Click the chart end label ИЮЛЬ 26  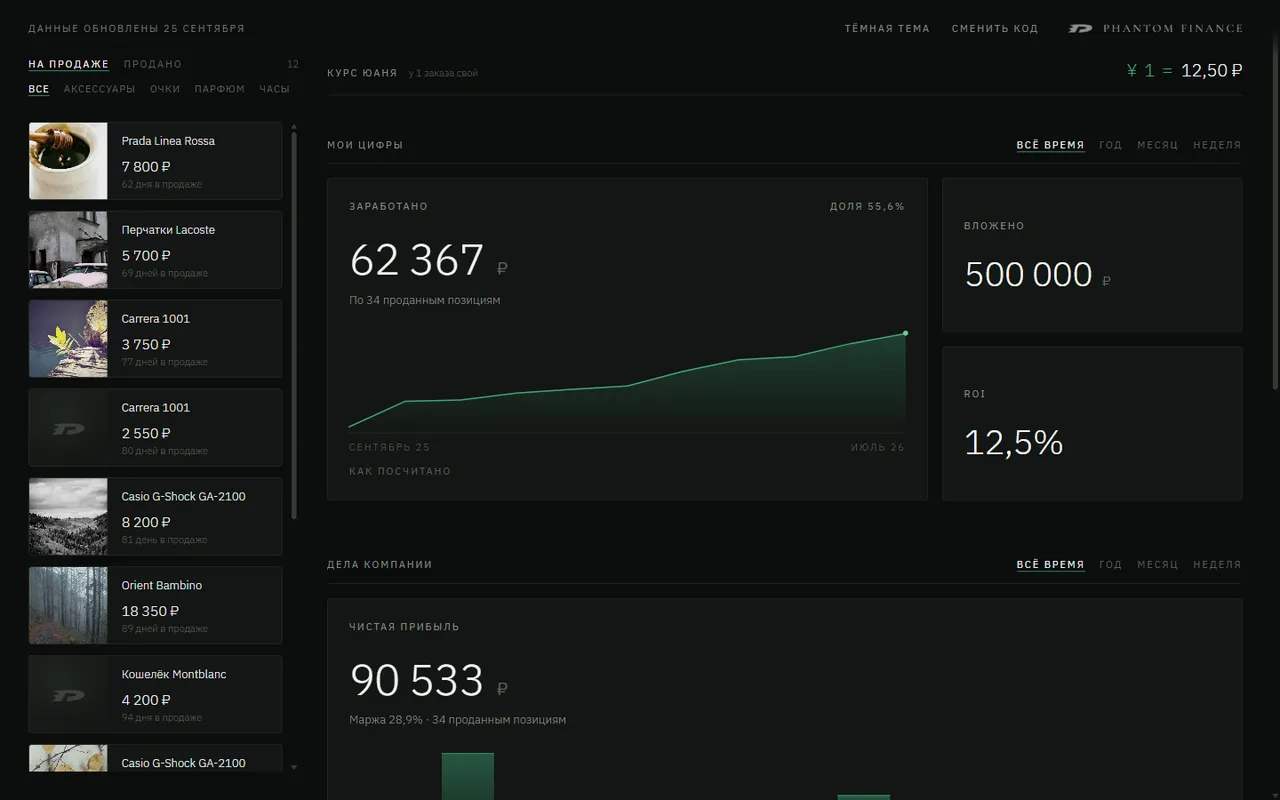click(x=878, y=447)
